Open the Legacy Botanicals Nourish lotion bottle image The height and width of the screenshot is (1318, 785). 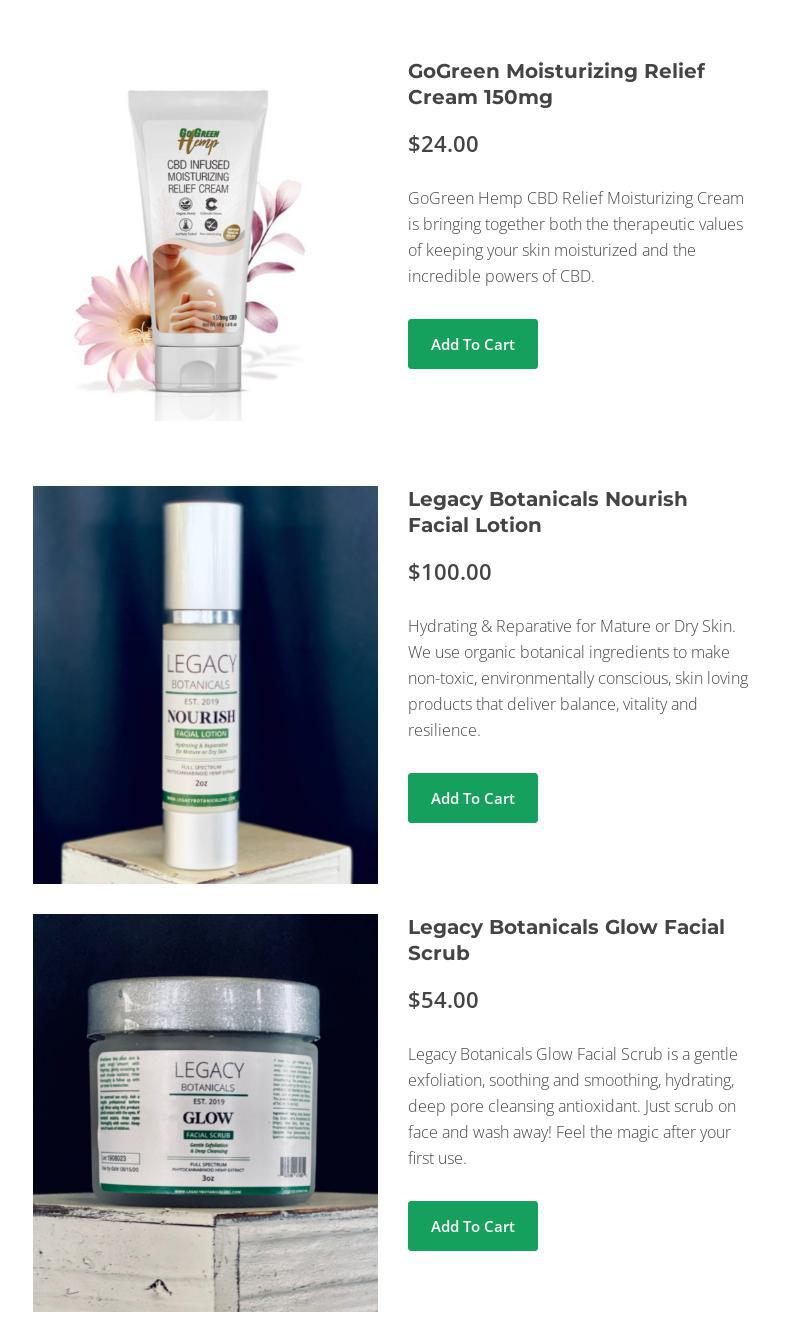point(205,685)
